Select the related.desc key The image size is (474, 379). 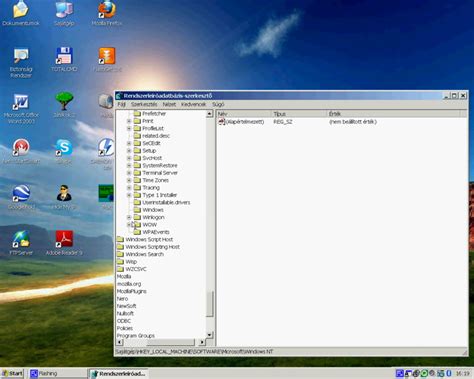point(156,136)
